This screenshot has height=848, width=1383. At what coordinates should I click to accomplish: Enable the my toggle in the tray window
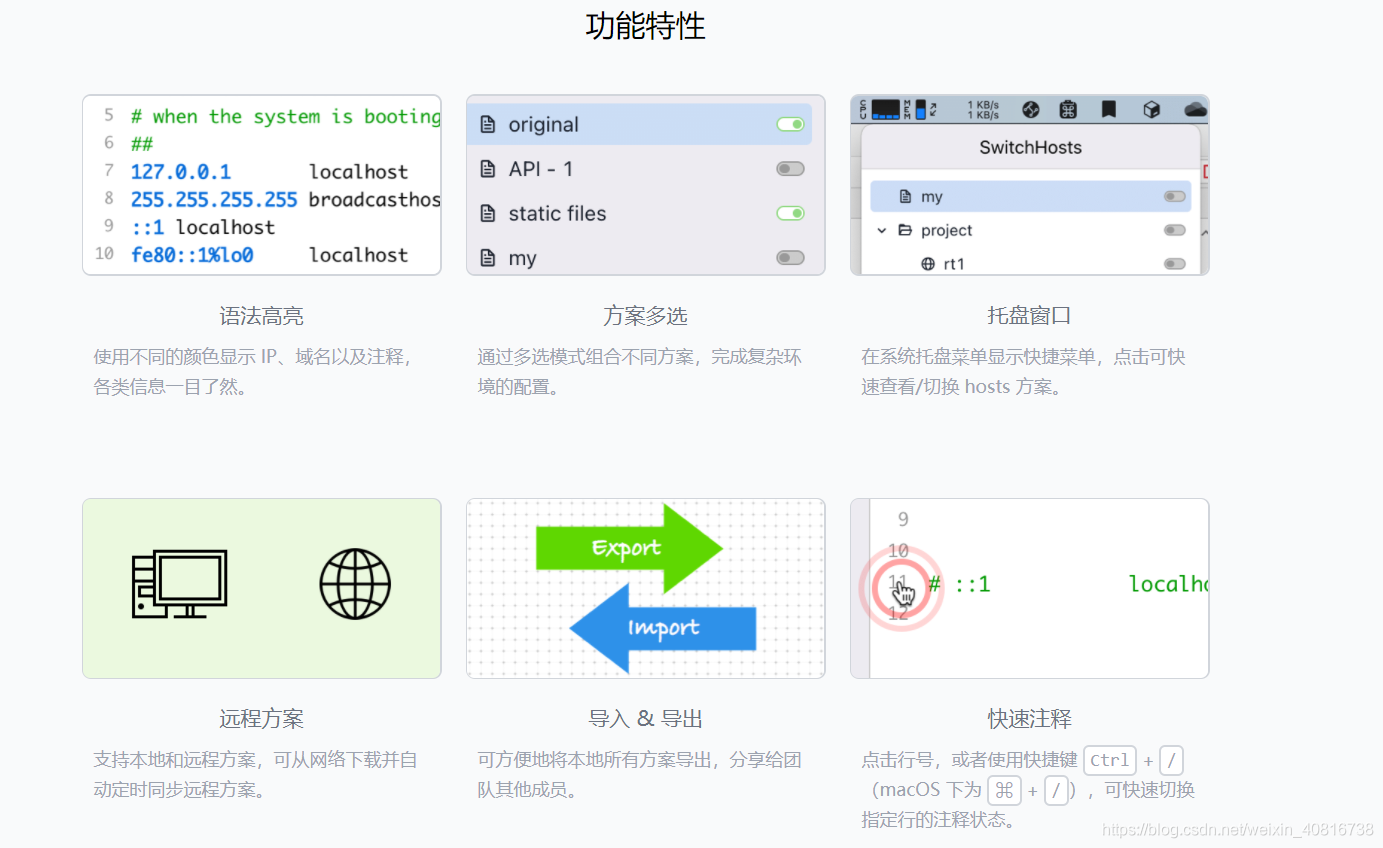[x=1175, y=196]
